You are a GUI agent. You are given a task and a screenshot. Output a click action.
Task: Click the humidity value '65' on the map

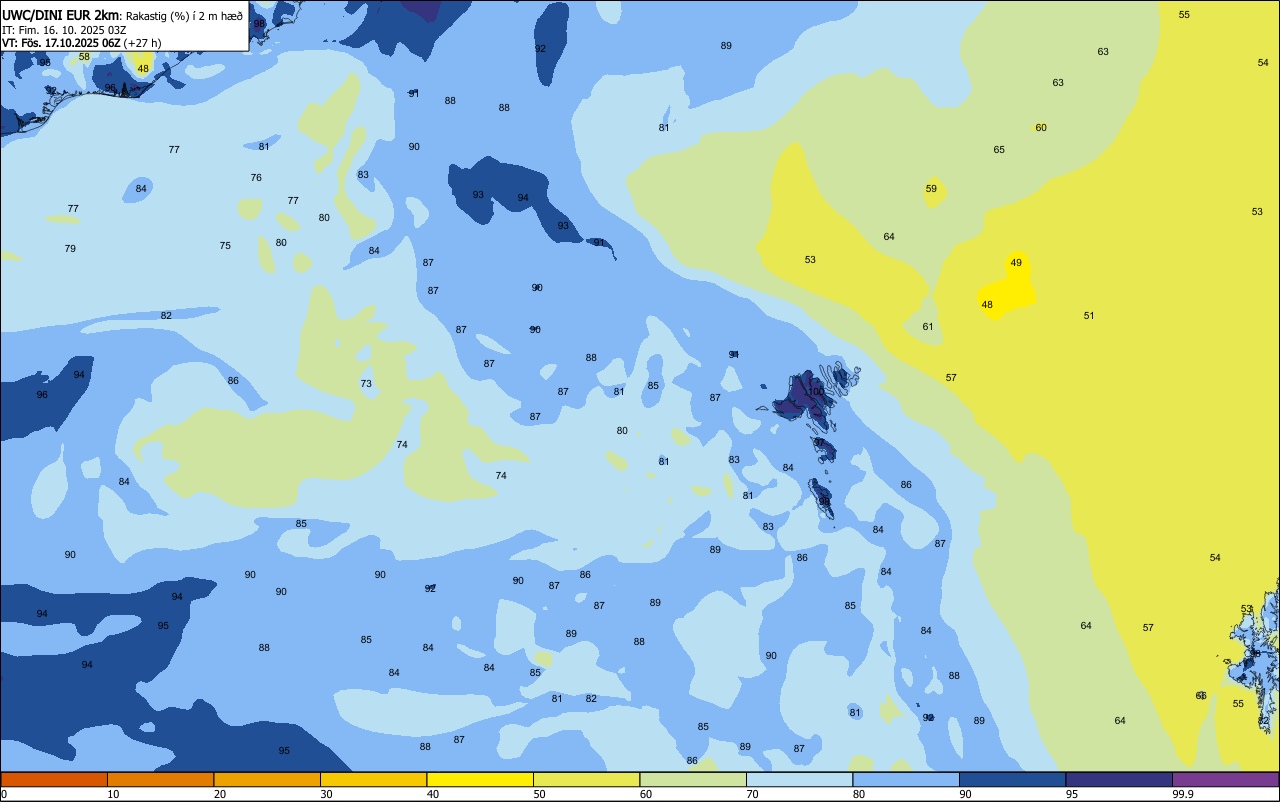coord(999,150)
